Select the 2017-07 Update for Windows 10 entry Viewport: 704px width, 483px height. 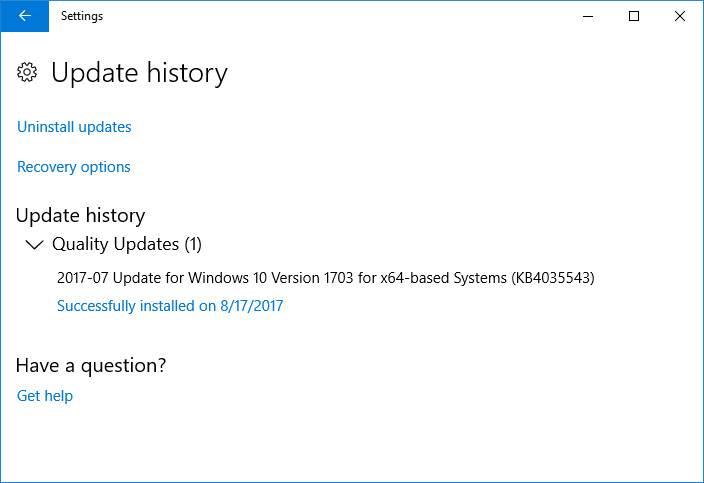point(326,278)
